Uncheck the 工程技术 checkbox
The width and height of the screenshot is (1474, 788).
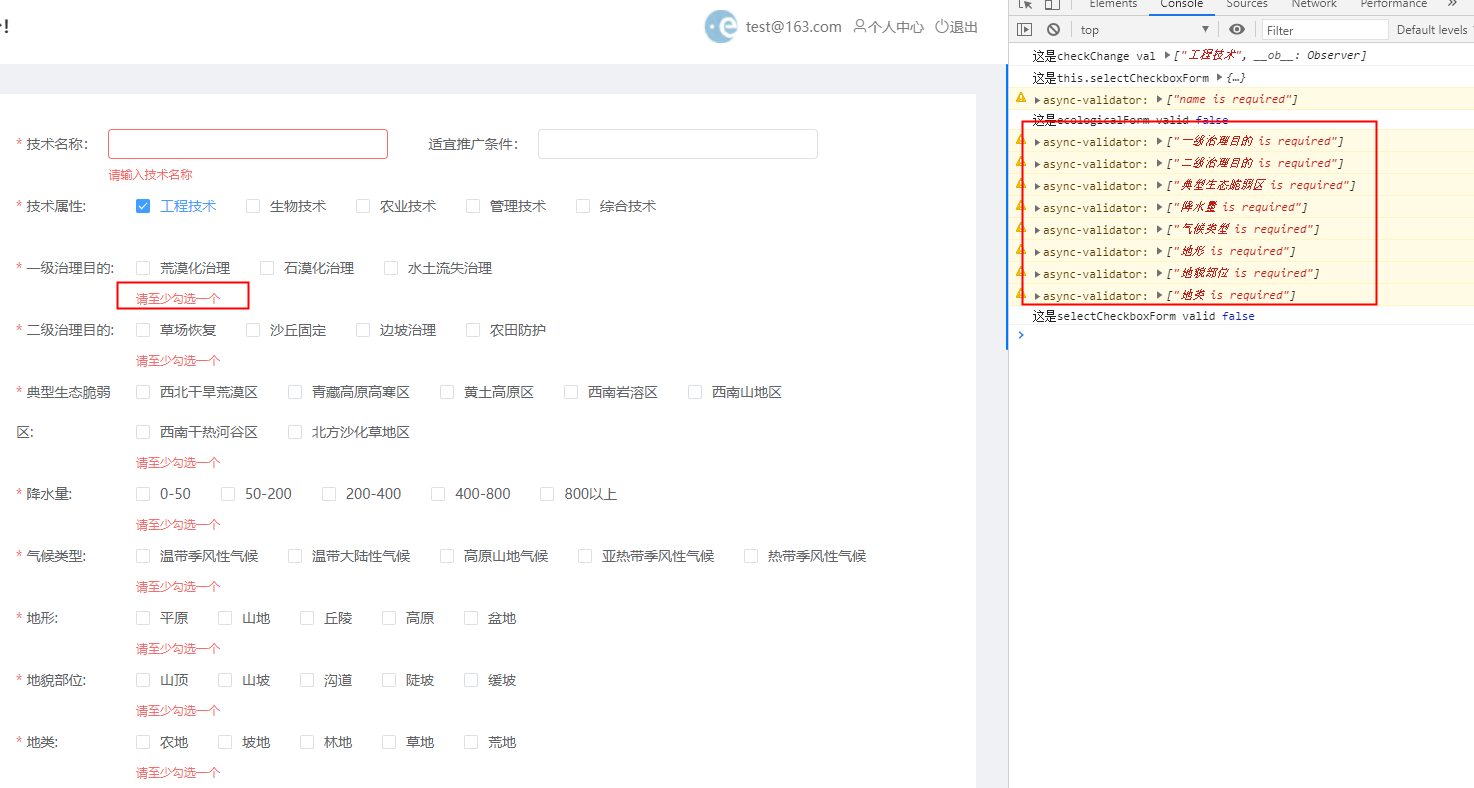(143, 206)
